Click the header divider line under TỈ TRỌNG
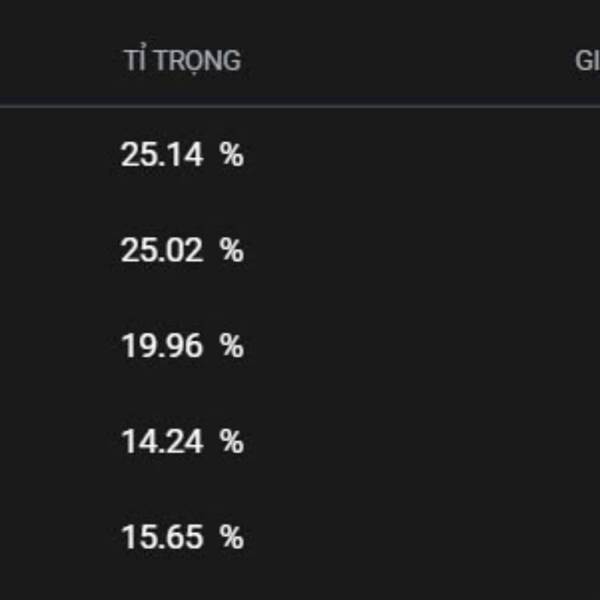The width and height of the screenshot is (600, 600). (x=300, y=105)
